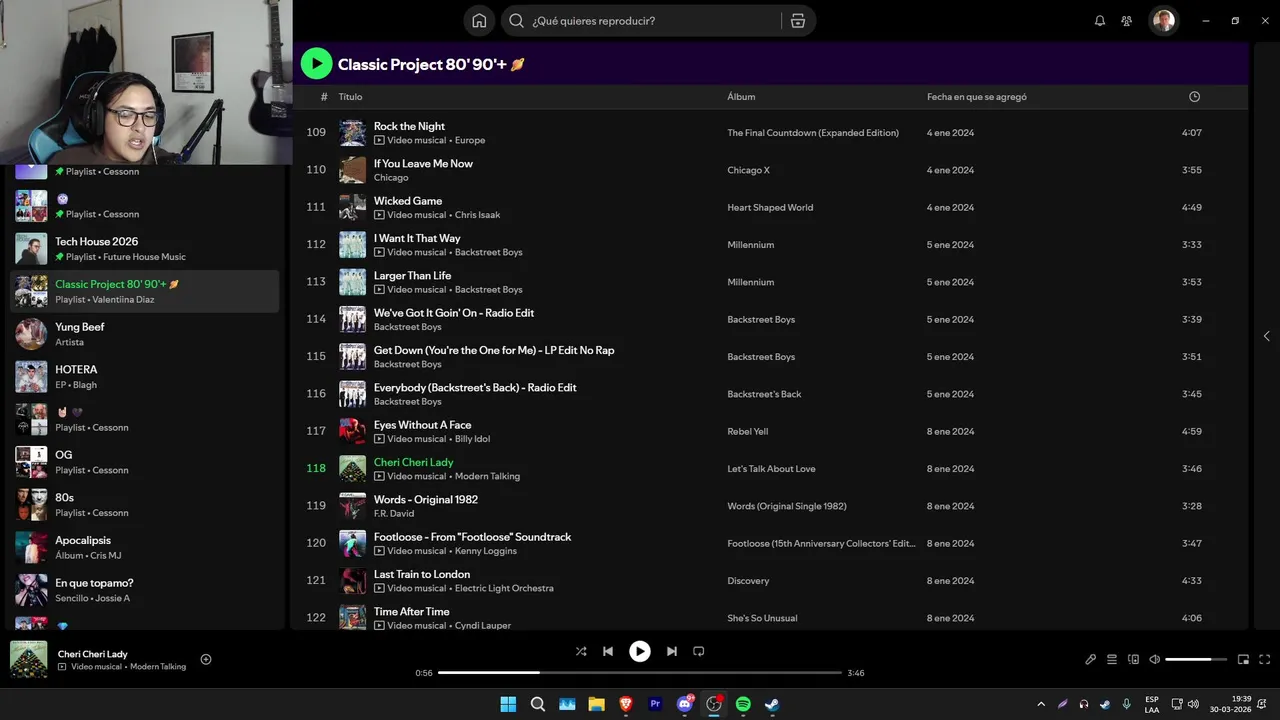The height and width of the screenshot is (720, 1280).
Task: Toggle repeat mode
Action: point(699,651)
